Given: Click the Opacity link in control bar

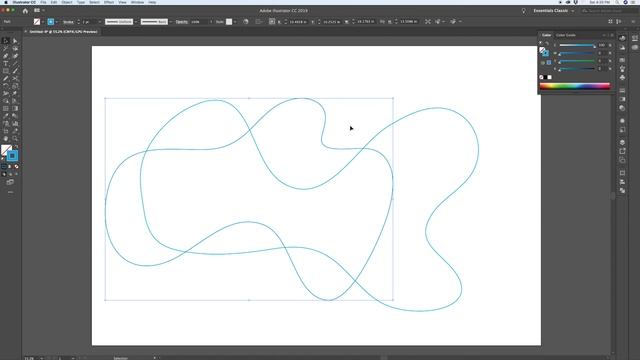Looking at the screenshot, I should pyautogui.click(x=182, y=22).
